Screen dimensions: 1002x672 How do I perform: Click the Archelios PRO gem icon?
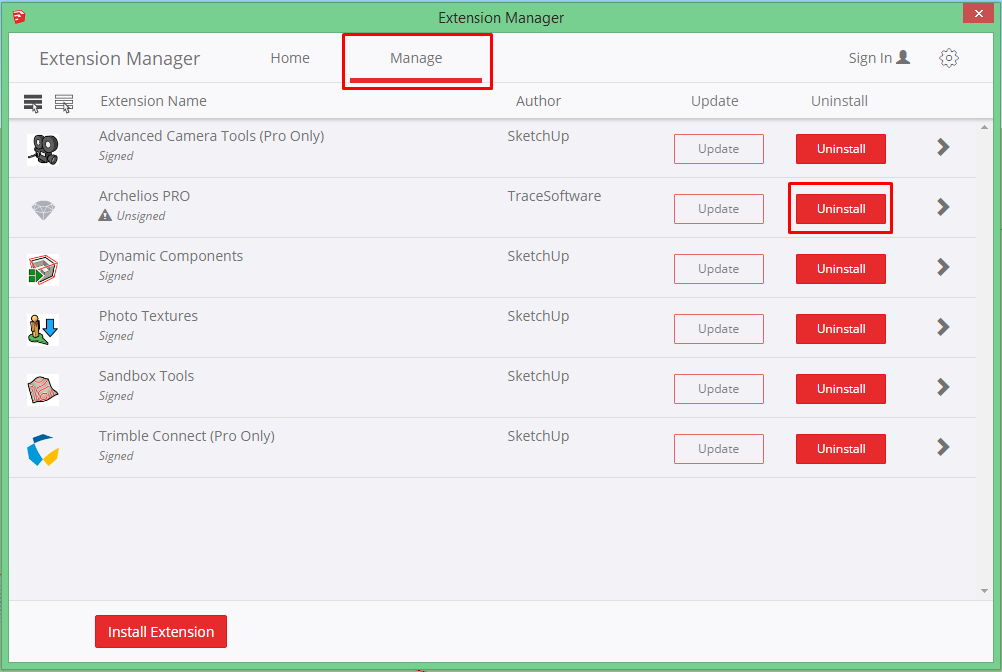pyautogui.click(x=43, y=210)
